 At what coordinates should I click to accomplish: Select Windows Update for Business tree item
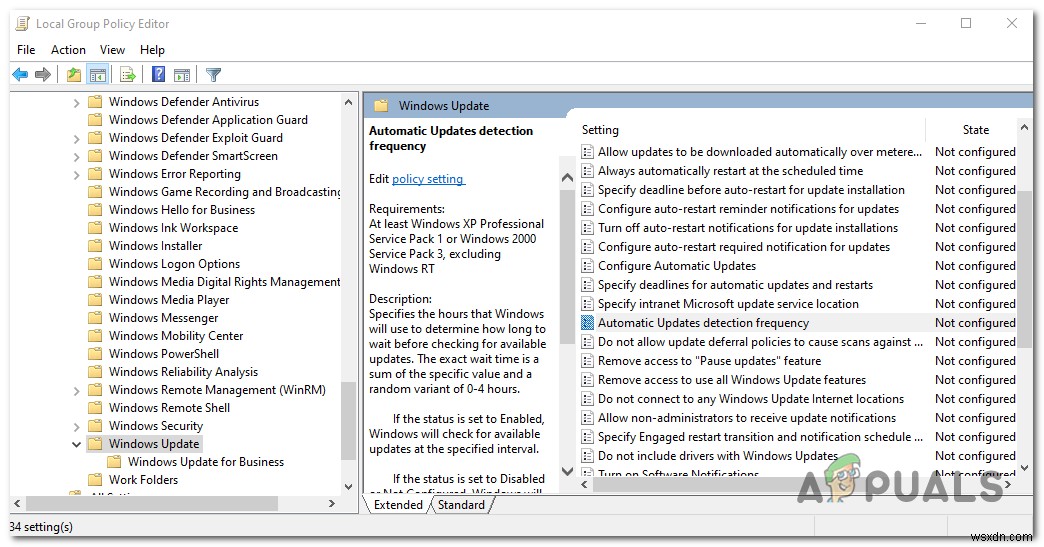click(x=206, y=462)
